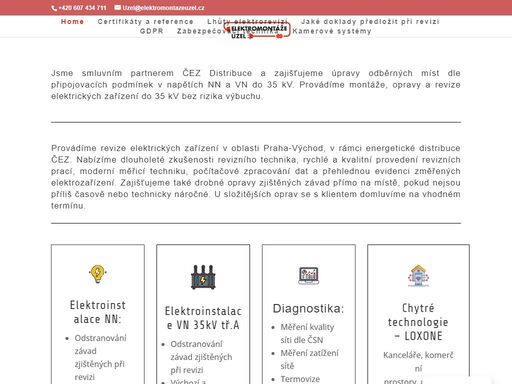Click the transformer icon
The height and width of the screenshot is (384, 512).
(x=203, y=277)
